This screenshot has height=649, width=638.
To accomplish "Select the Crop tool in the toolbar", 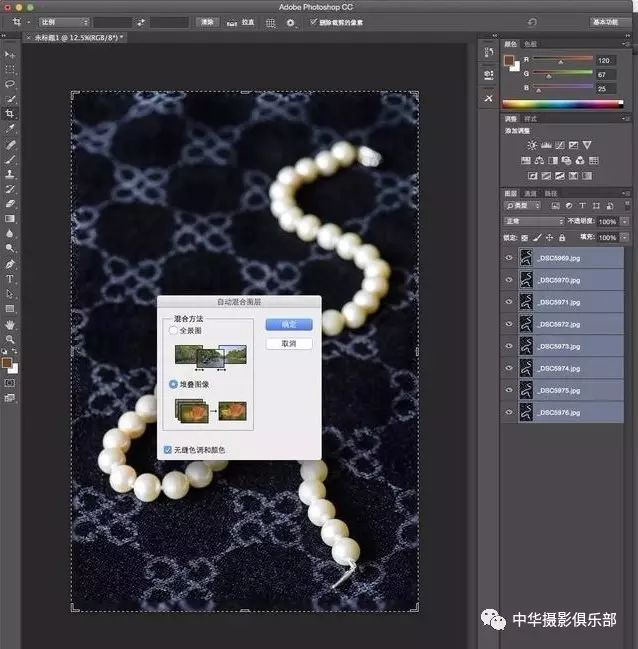I will coord(10,114).
